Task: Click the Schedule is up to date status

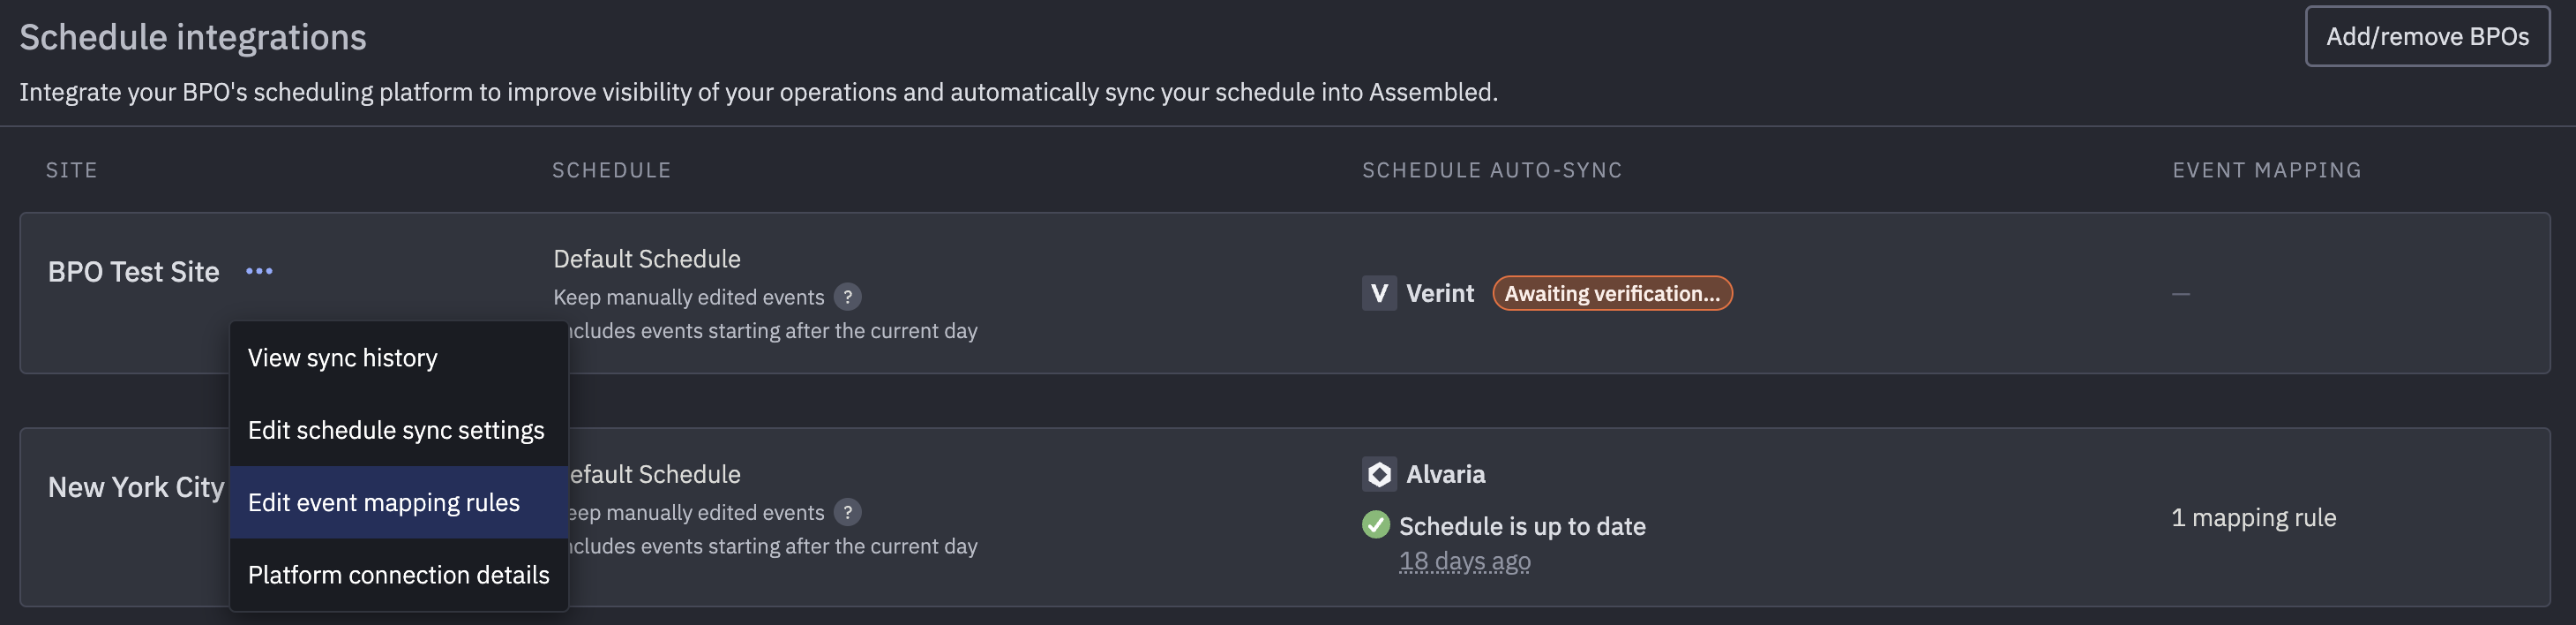Action: click(x=1522, y=526)
